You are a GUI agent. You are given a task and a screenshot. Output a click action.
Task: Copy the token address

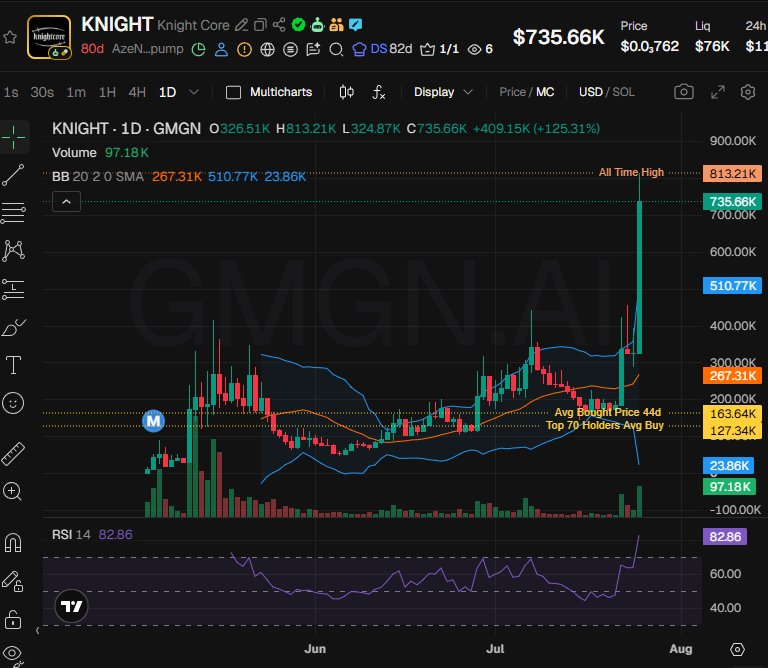coord(260,24)
